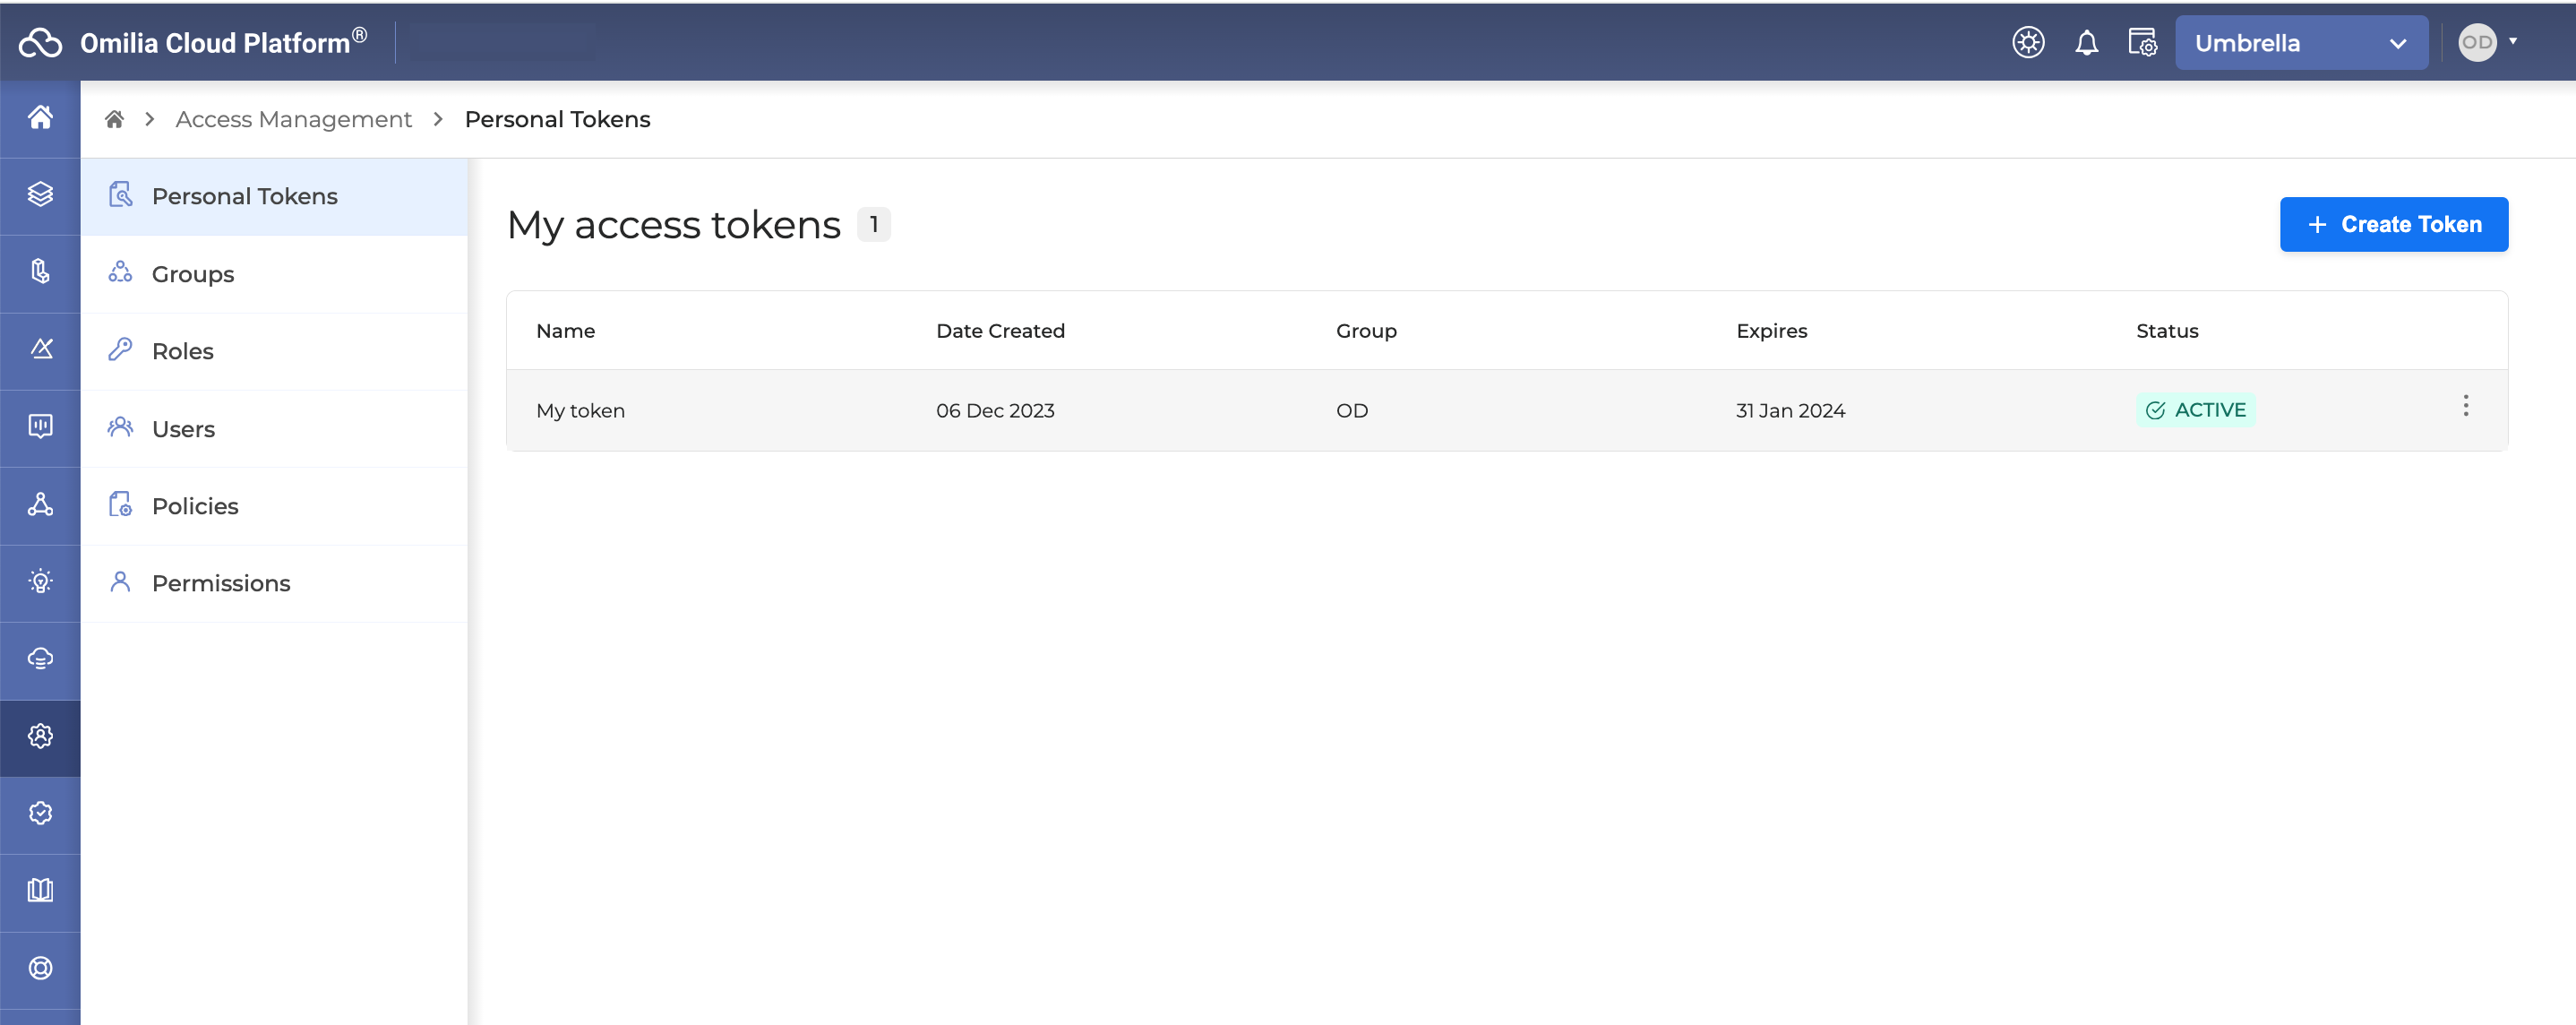Click the lightbulb icon in sidebar
Viewport: 2576px width, 1025px height.
pos(40,581)
